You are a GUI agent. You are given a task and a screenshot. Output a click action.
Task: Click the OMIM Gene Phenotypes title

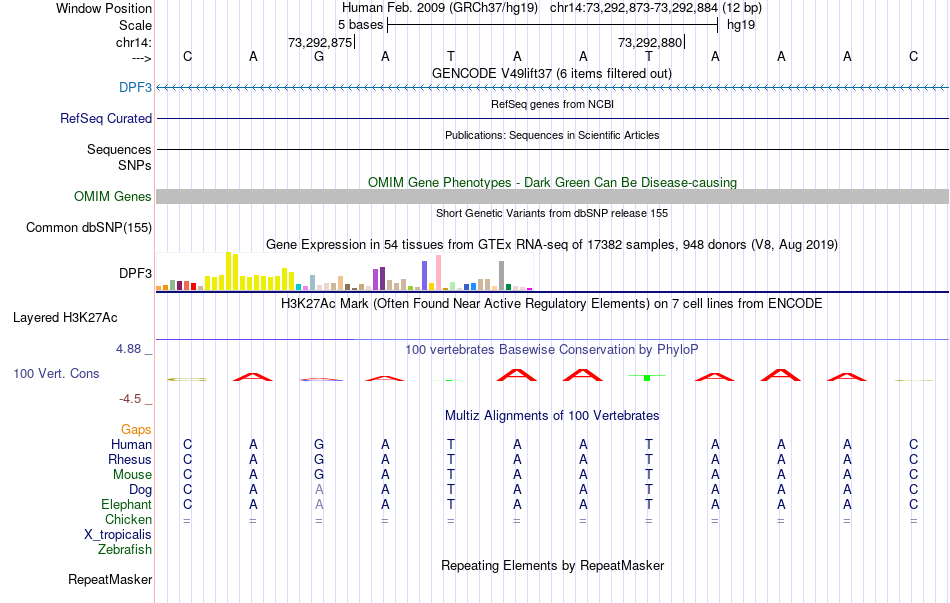[x=552, y=182]
